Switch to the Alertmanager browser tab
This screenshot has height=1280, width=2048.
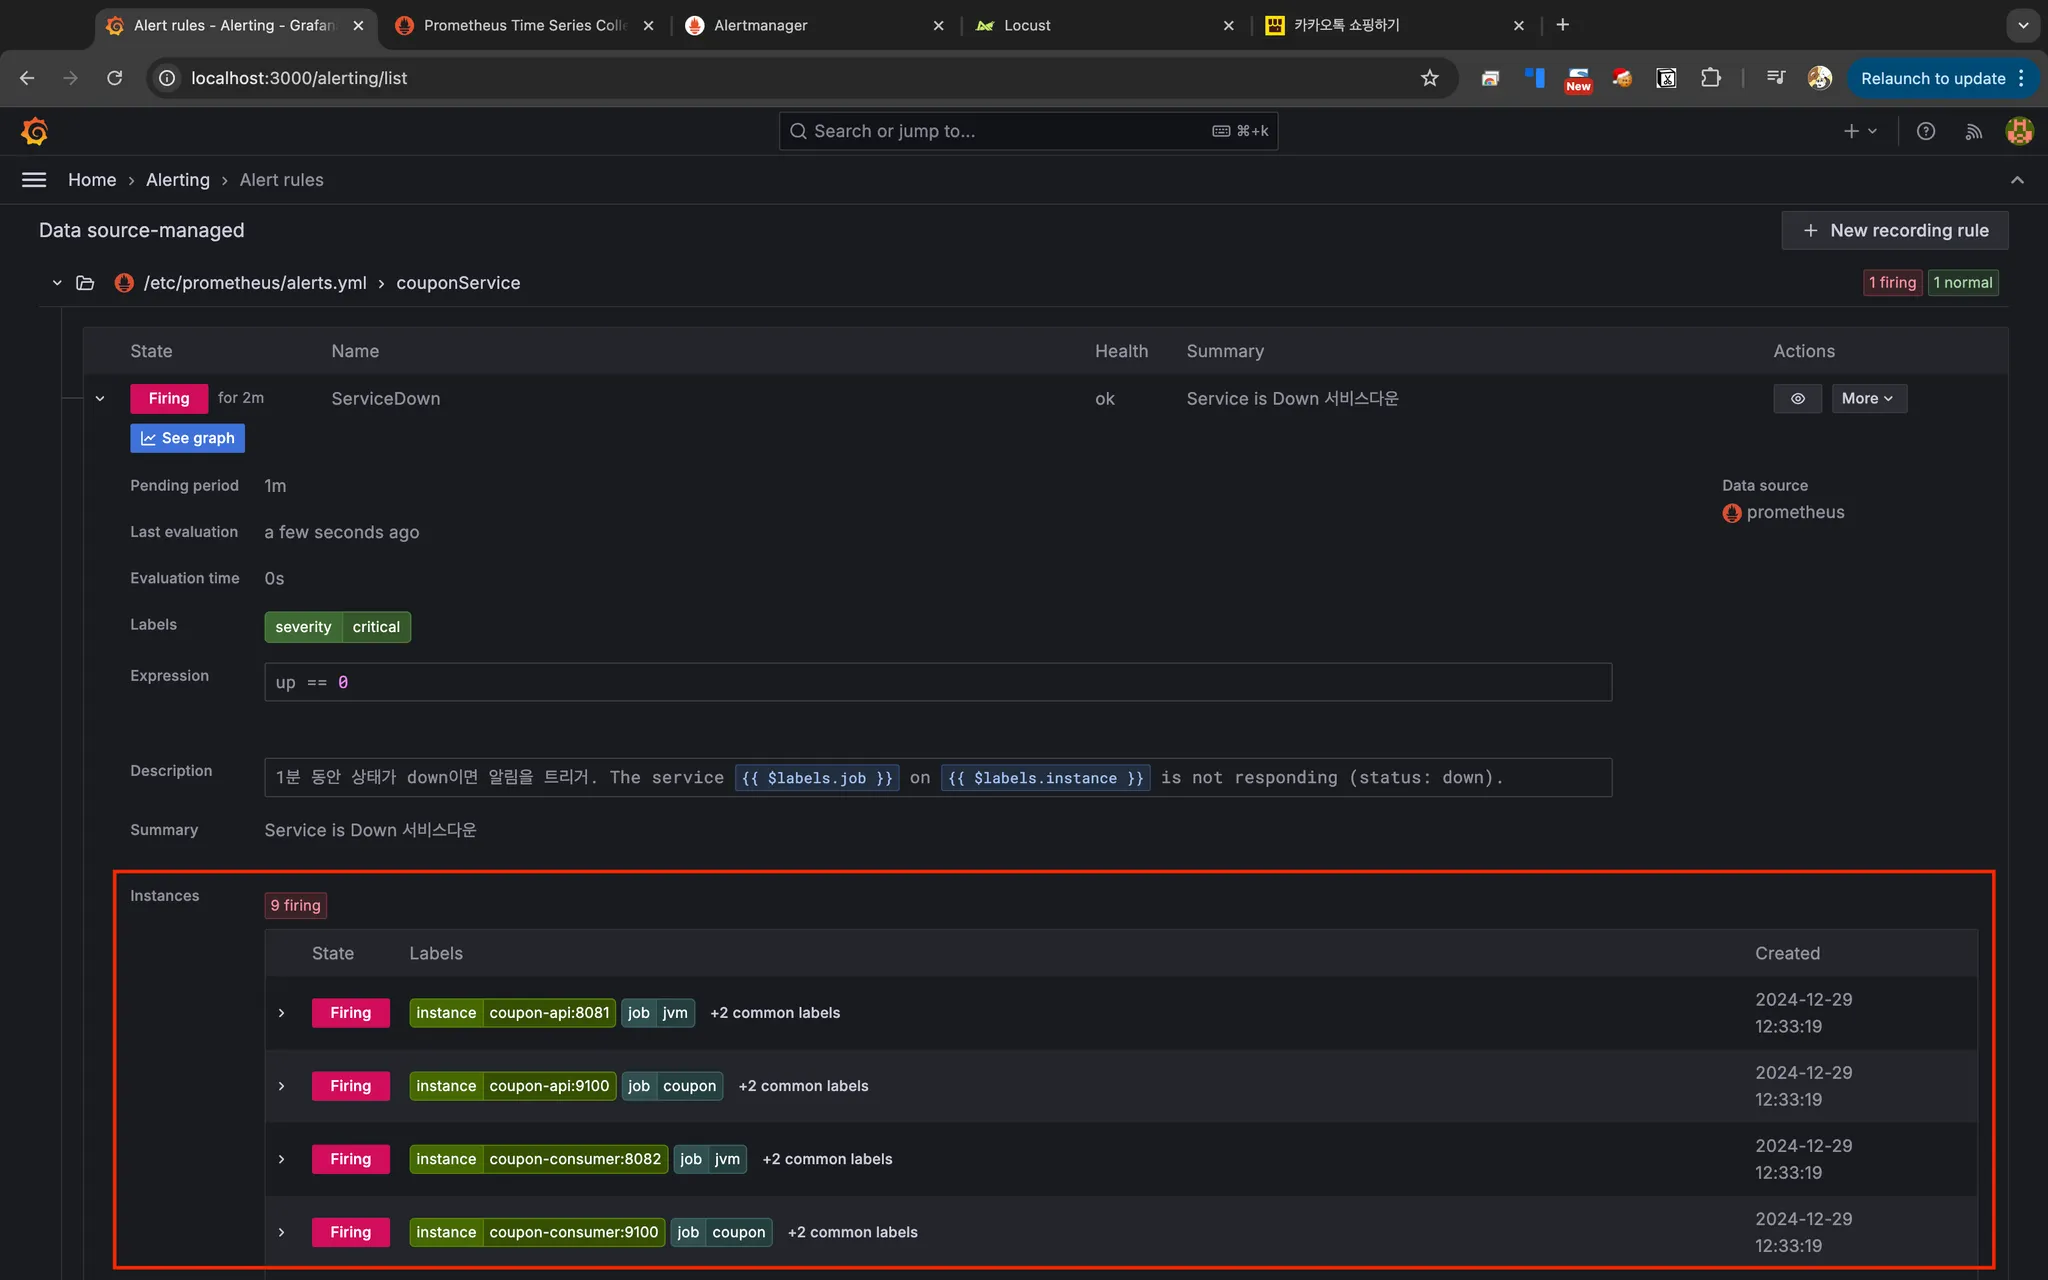click(x=760, y=25)
